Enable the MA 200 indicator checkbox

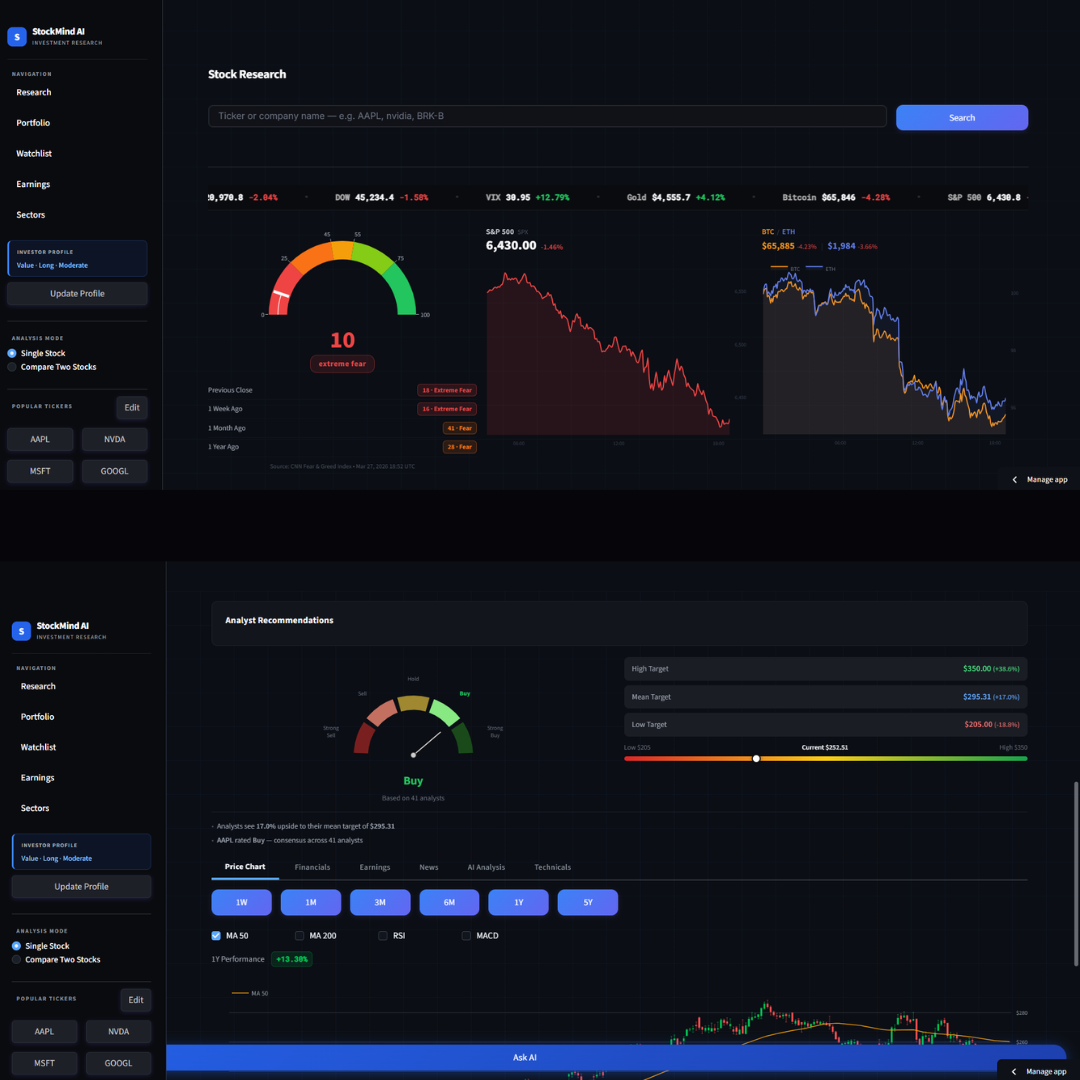(298, 935)
